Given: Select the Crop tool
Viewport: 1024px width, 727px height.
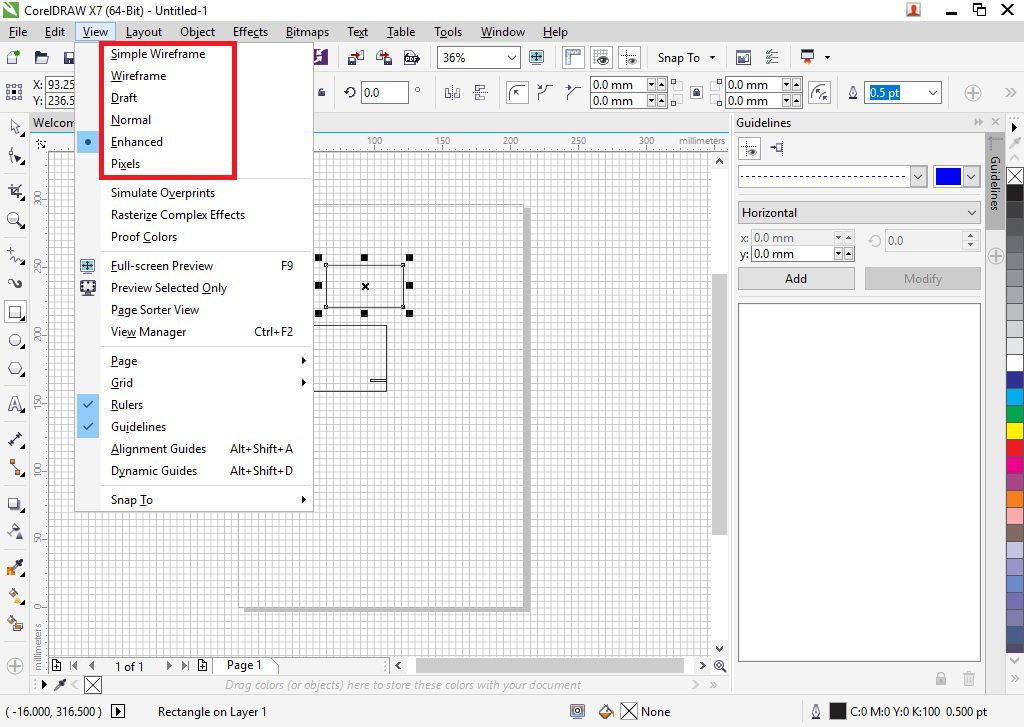Looking at the screenshot, I should pos(15,191).
